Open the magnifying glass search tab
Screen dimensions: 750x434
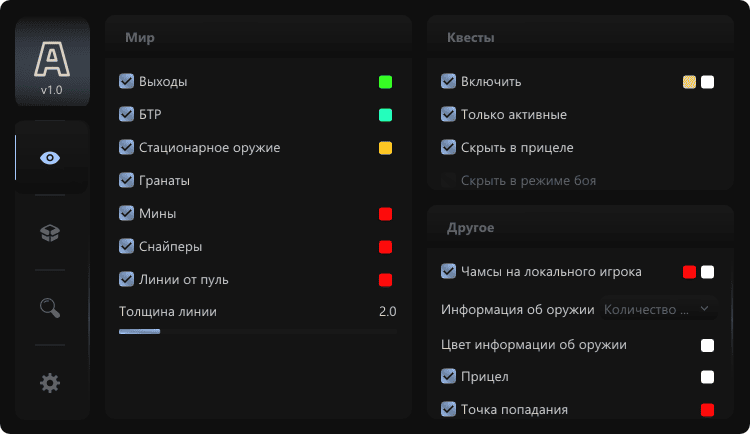coord(50,307)
